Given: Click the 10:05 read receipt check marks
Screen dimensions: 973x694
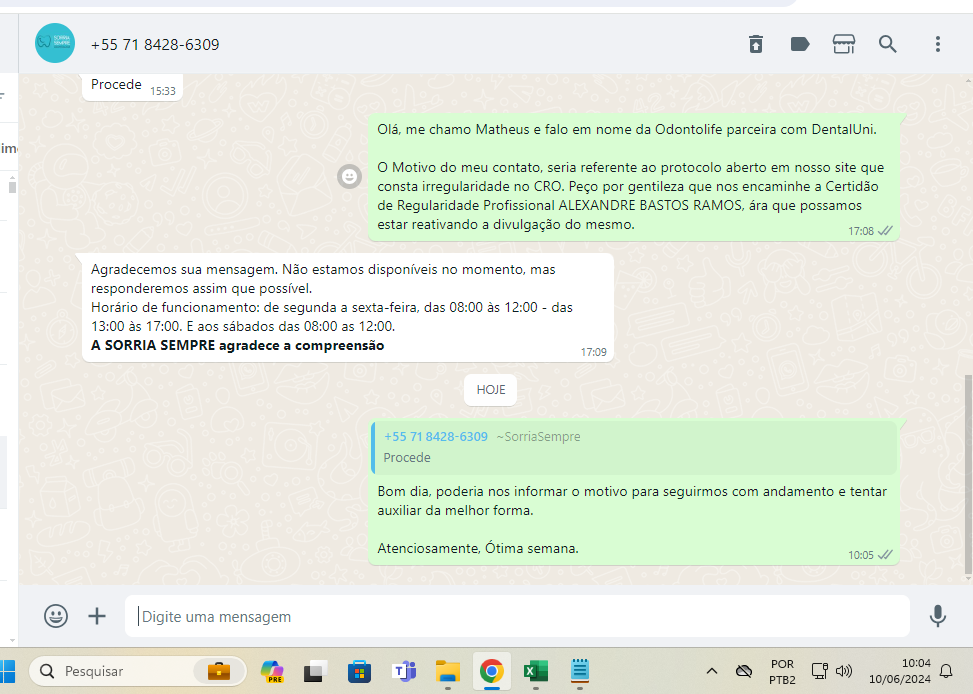Looking at the screenshot, I should tap(886, 555).
